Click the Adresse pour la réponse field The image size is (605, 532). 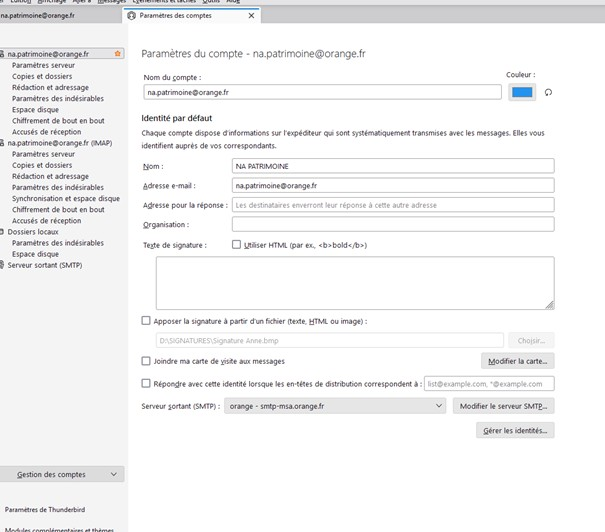tap(393, 205)
